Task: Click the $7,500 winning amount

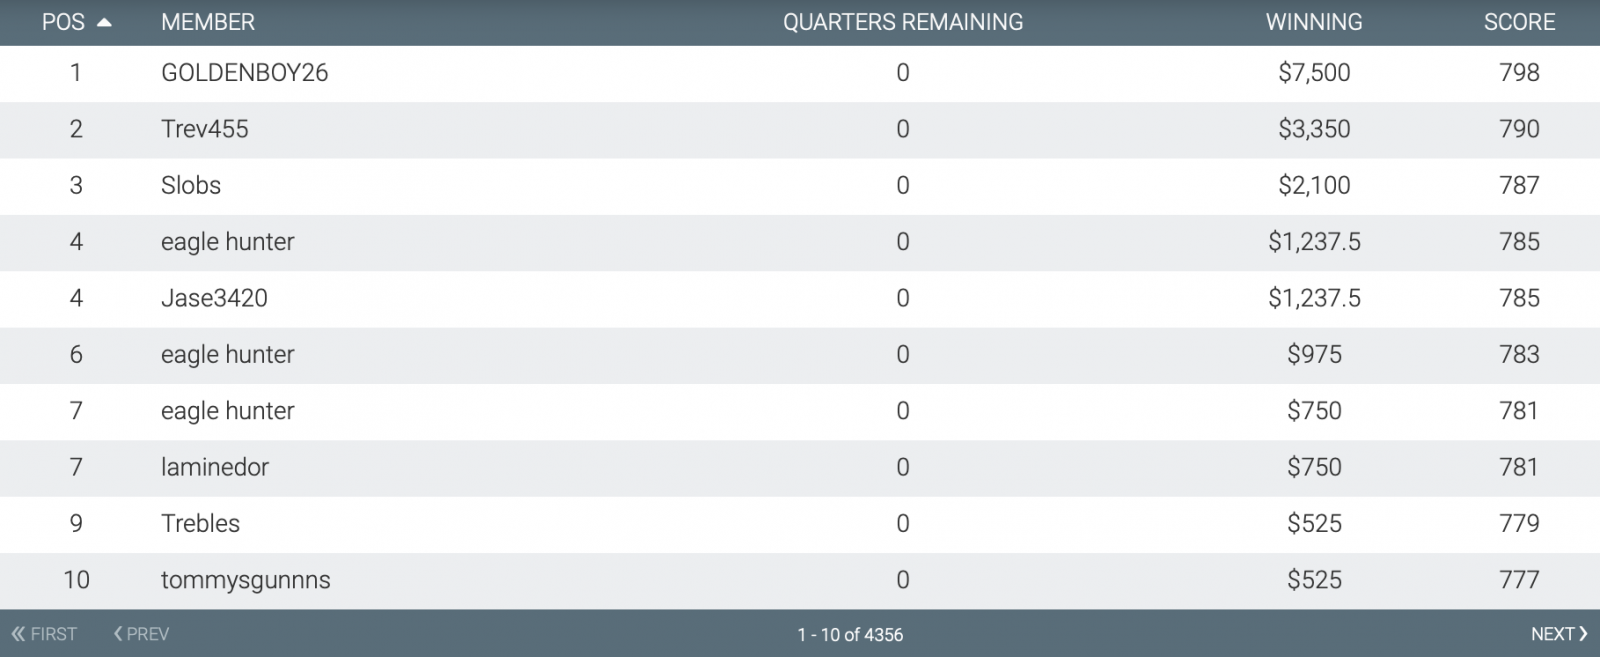Action: 1314,73
